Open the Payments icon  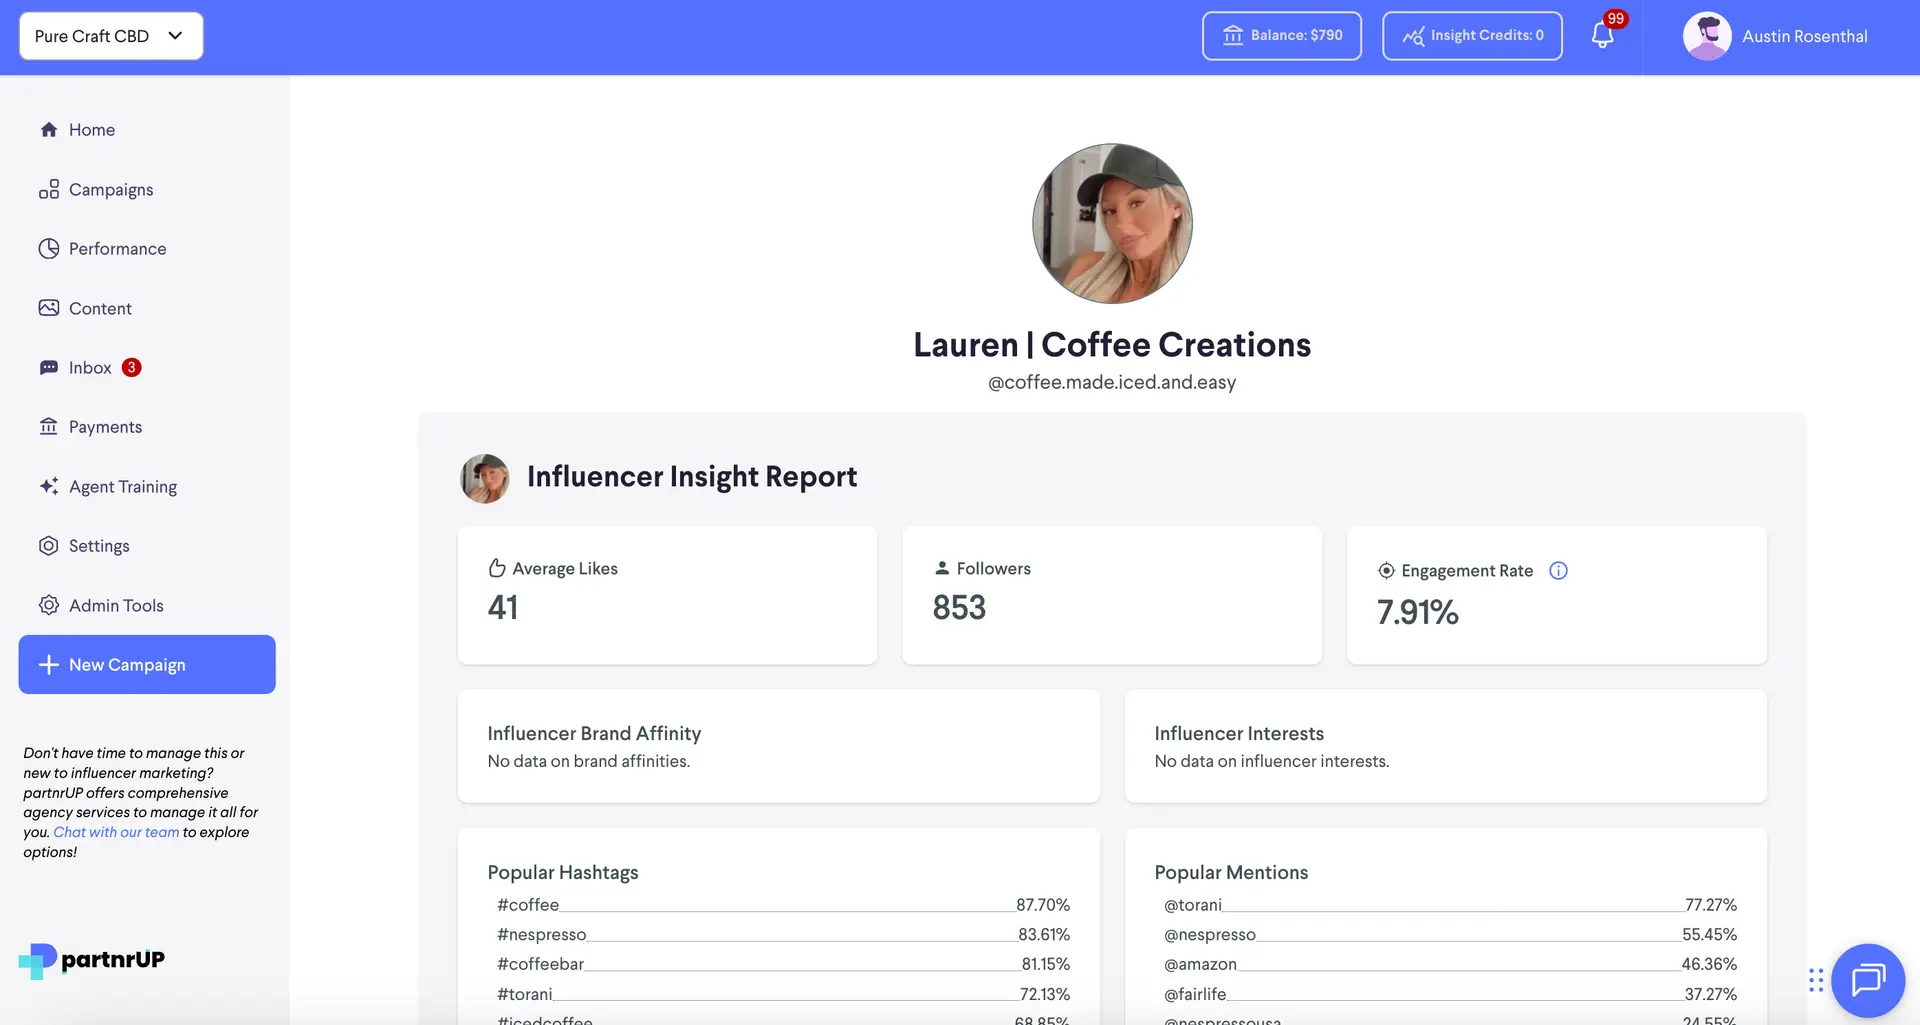tap(49, 426)
